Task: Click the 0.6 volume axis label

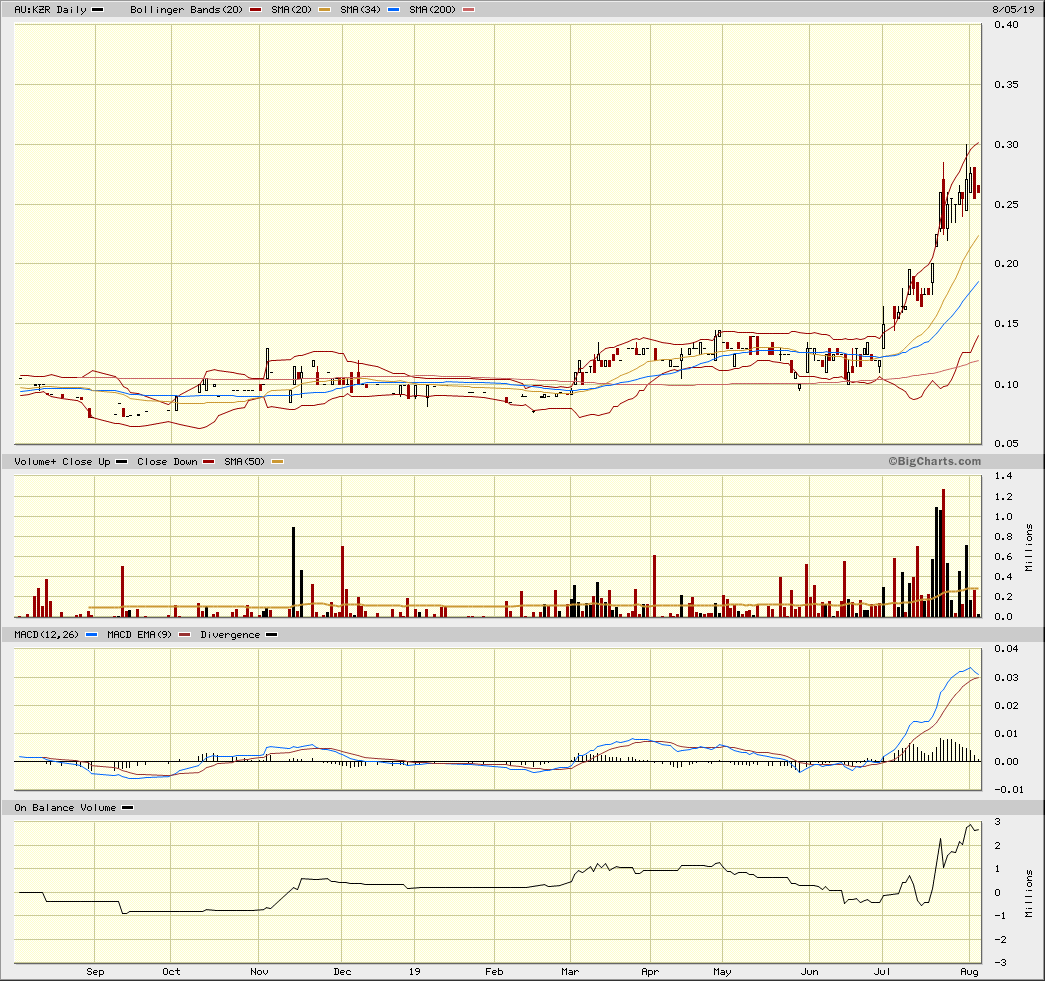Action: (x=1003, y=556)
